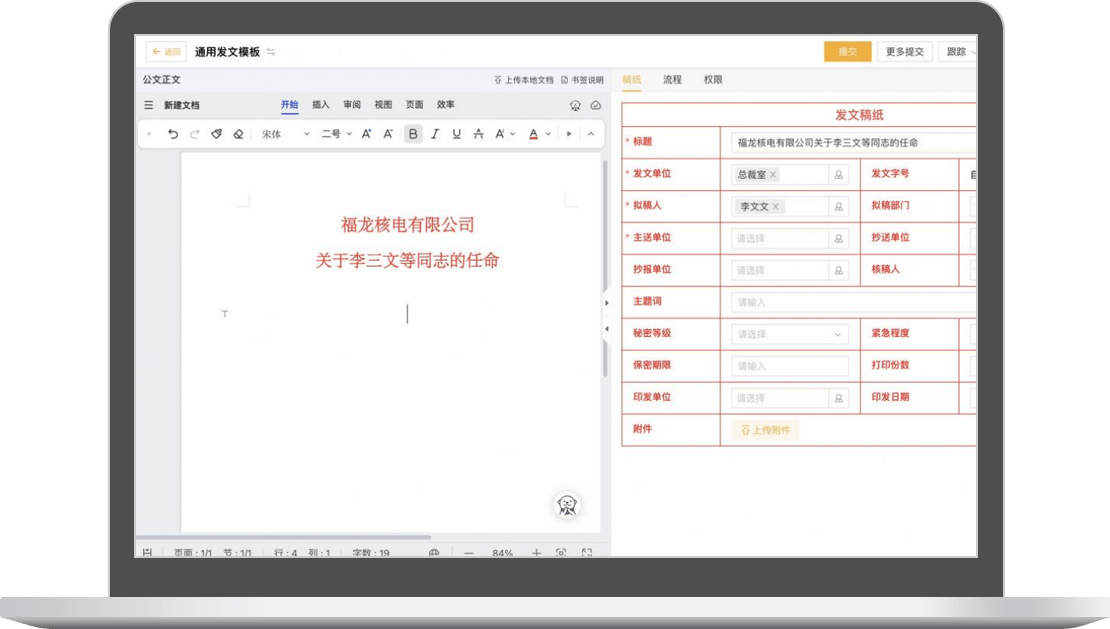
Task: Toggle bold formatting button
Action: (x=413, y=134)
